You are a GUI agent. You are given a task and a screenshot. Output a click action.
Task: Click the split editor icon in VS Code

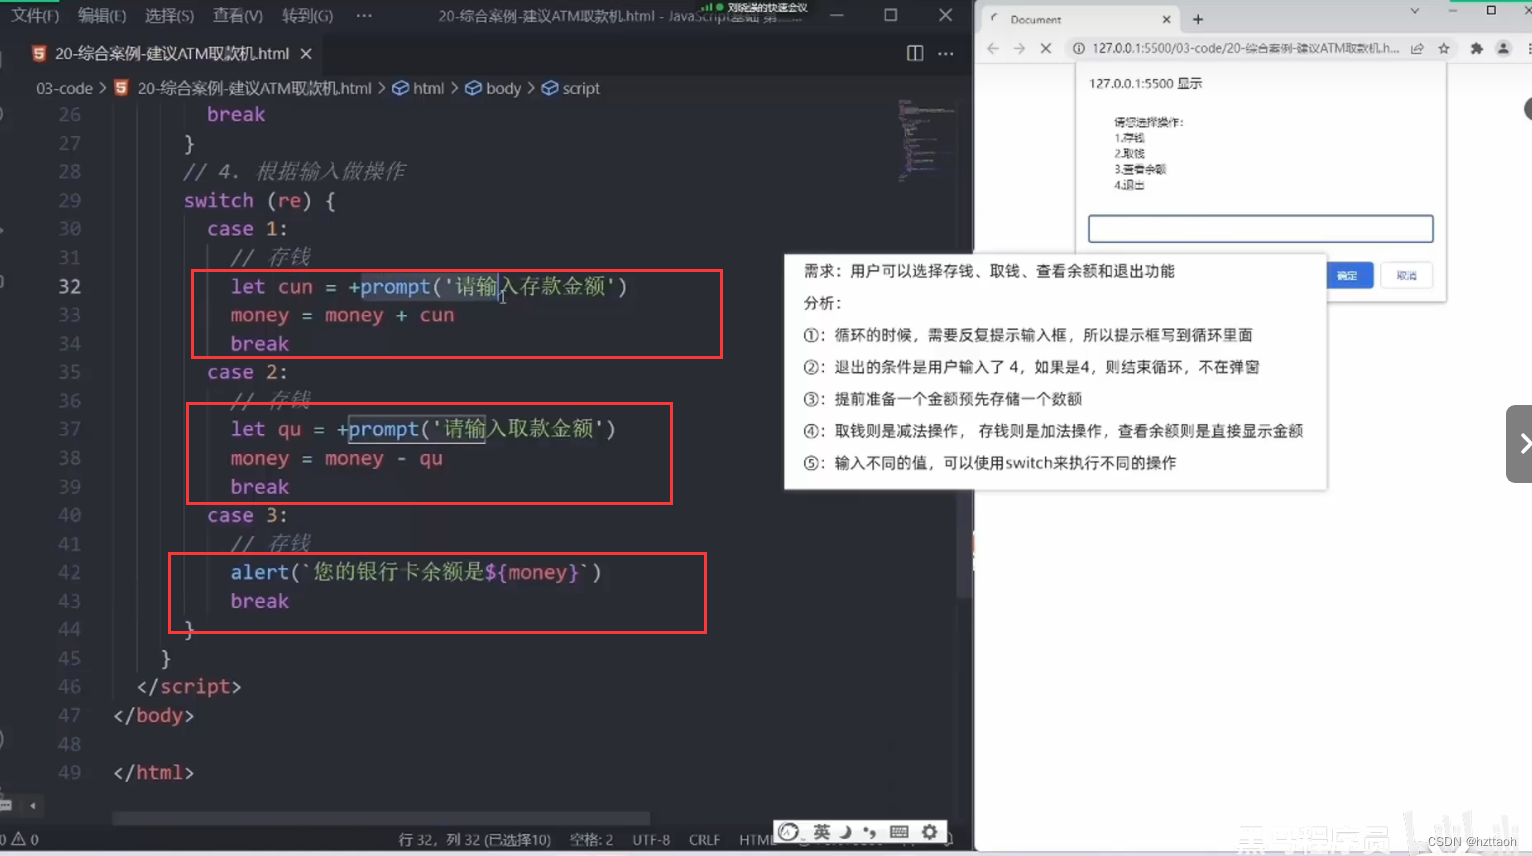(x=914, y=53)
